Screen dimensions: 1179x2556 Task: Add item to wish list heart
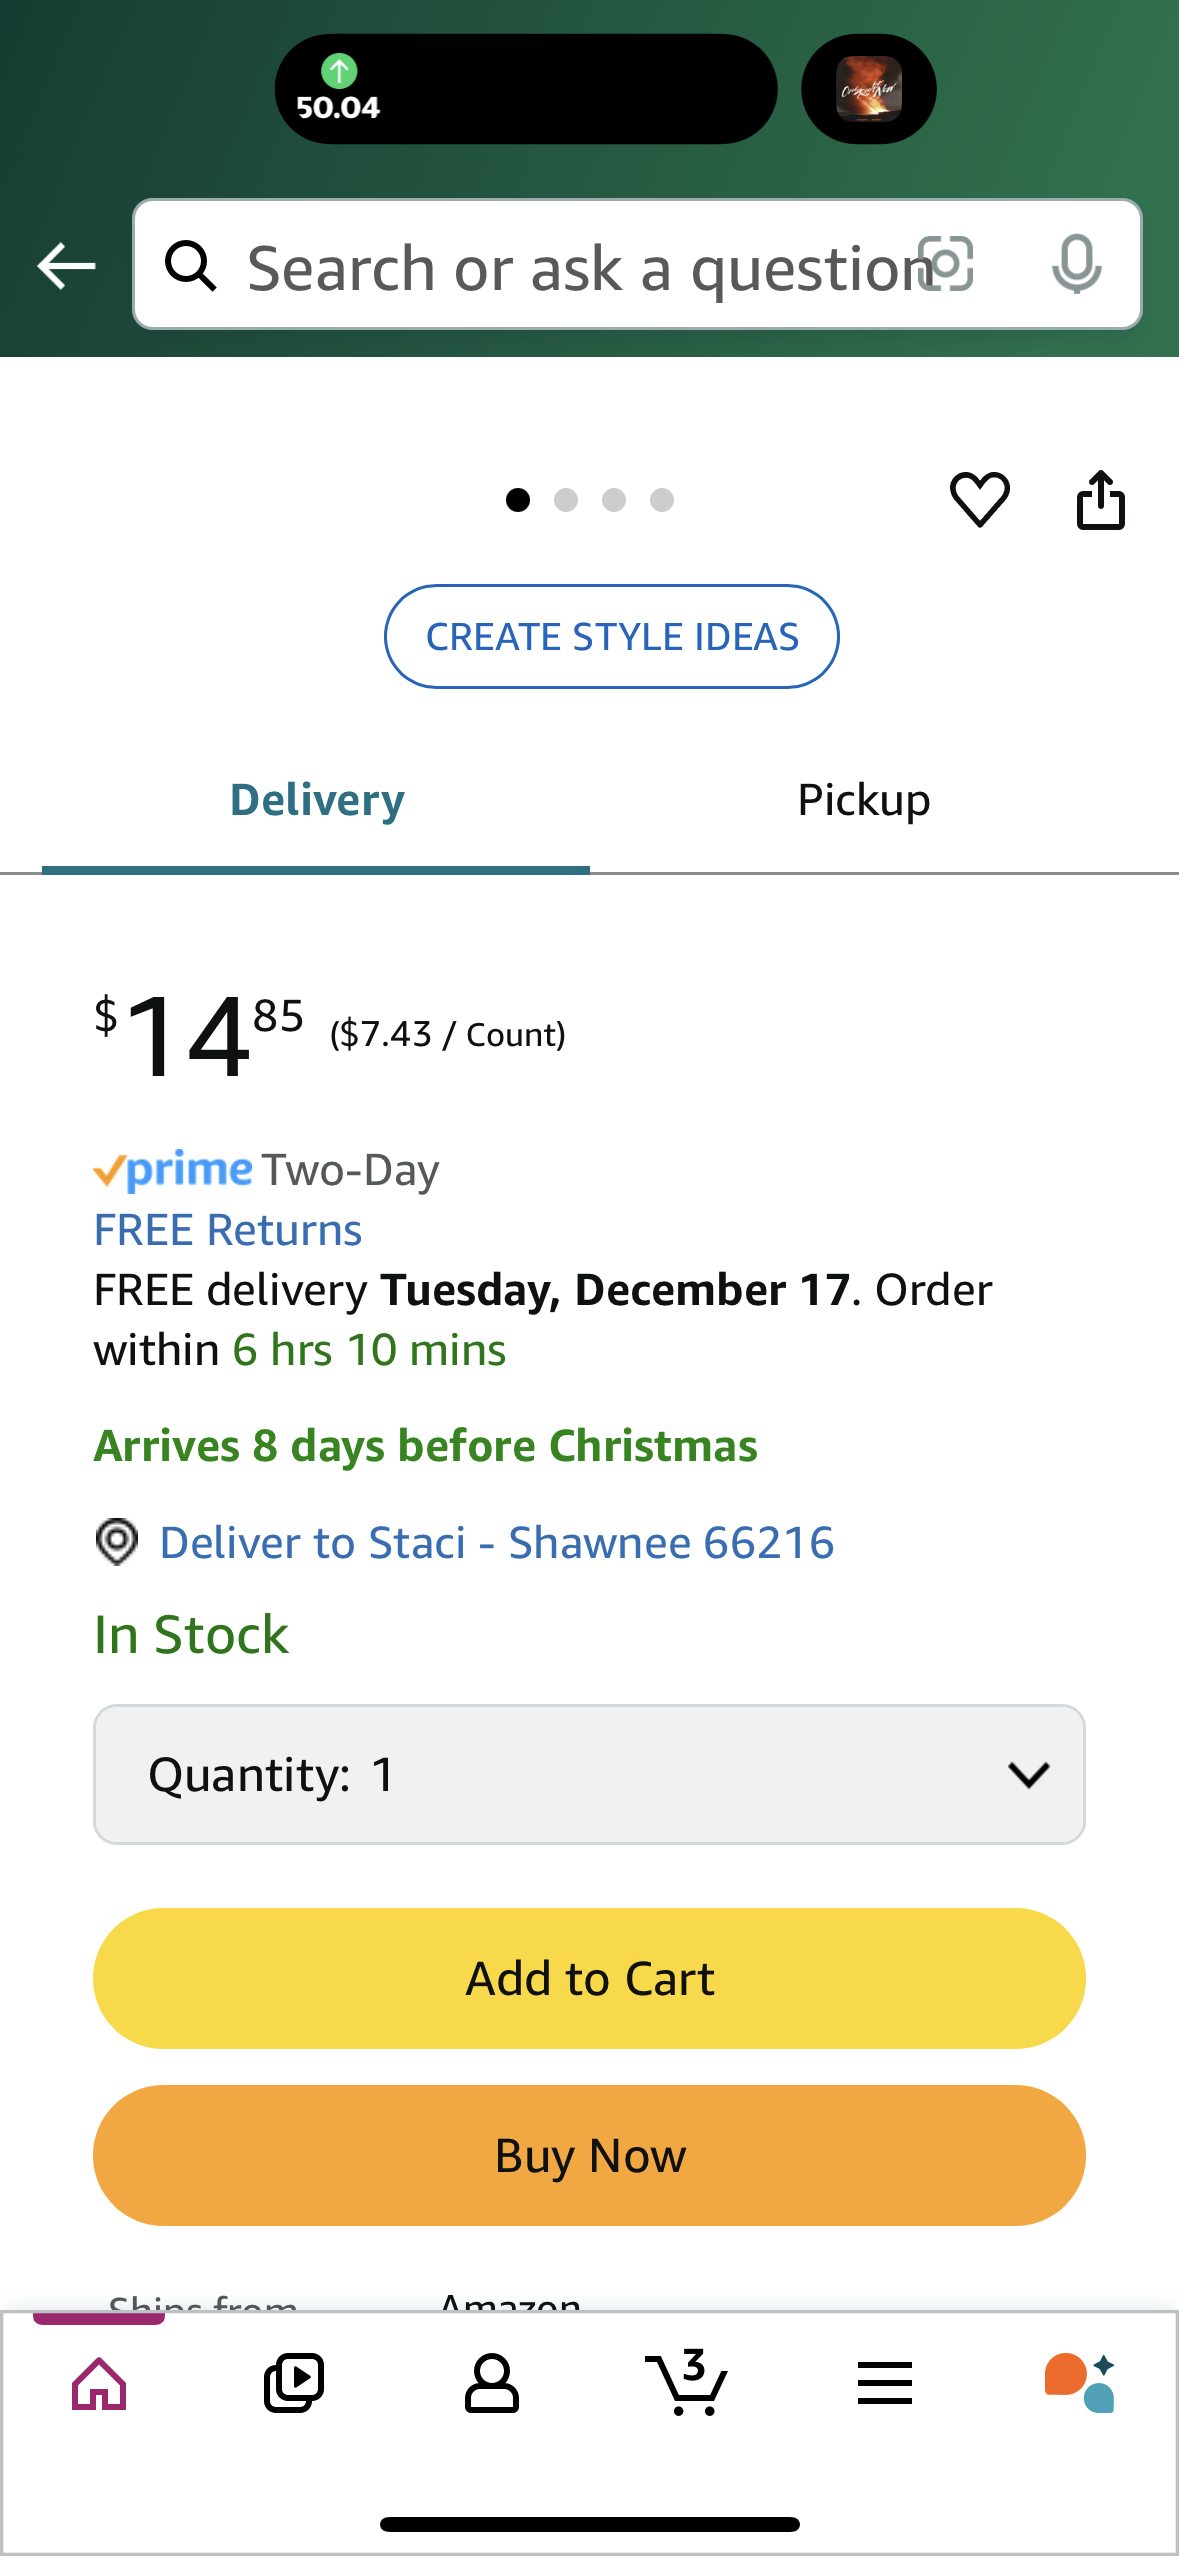point(979,499)
